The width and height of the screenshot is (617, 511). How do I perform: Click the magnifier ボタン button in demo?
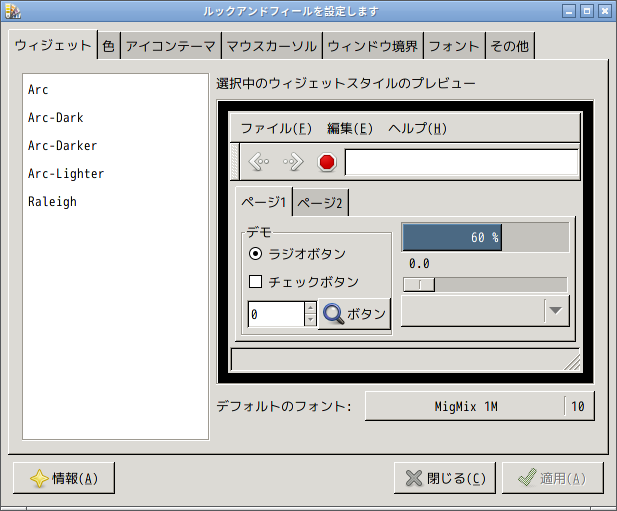point(354,314)
